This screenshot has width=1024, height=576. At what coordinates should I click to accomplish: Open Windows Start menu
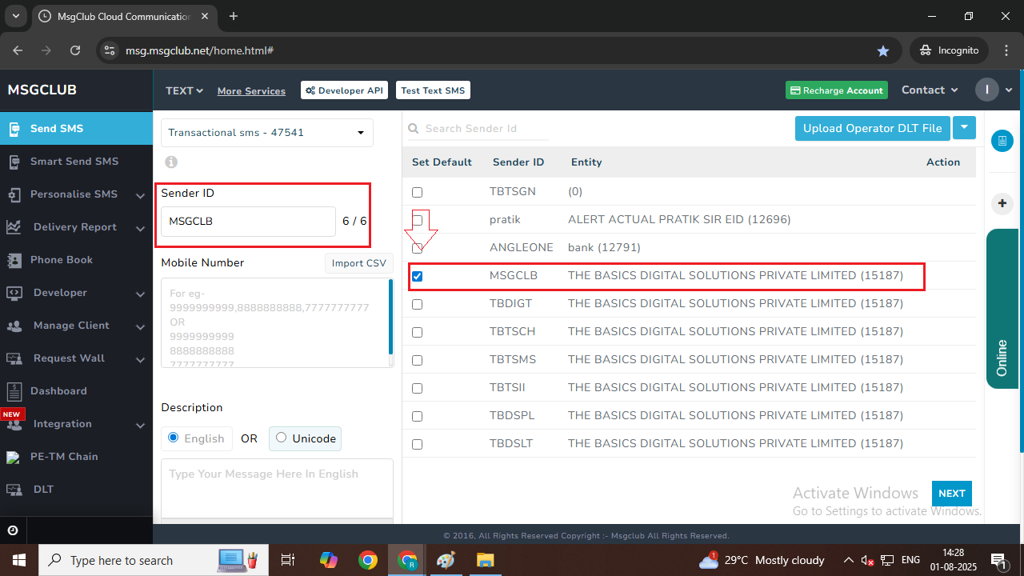19,560
